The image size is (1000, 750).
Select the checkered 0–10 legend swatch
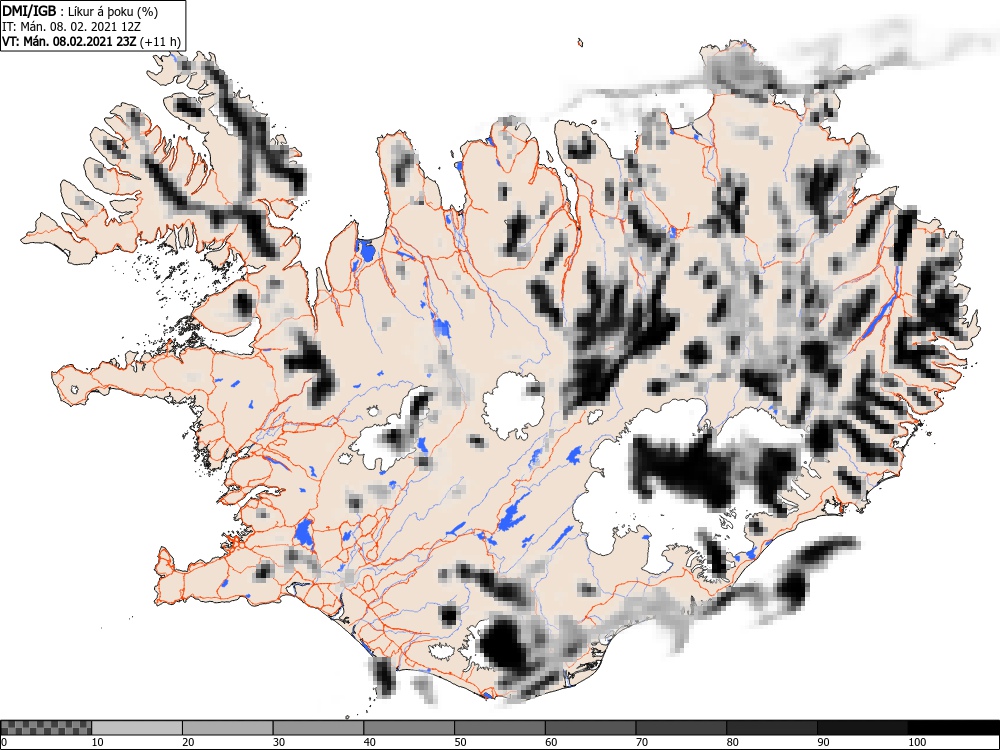pyautogui.click(x=46, y=728)
